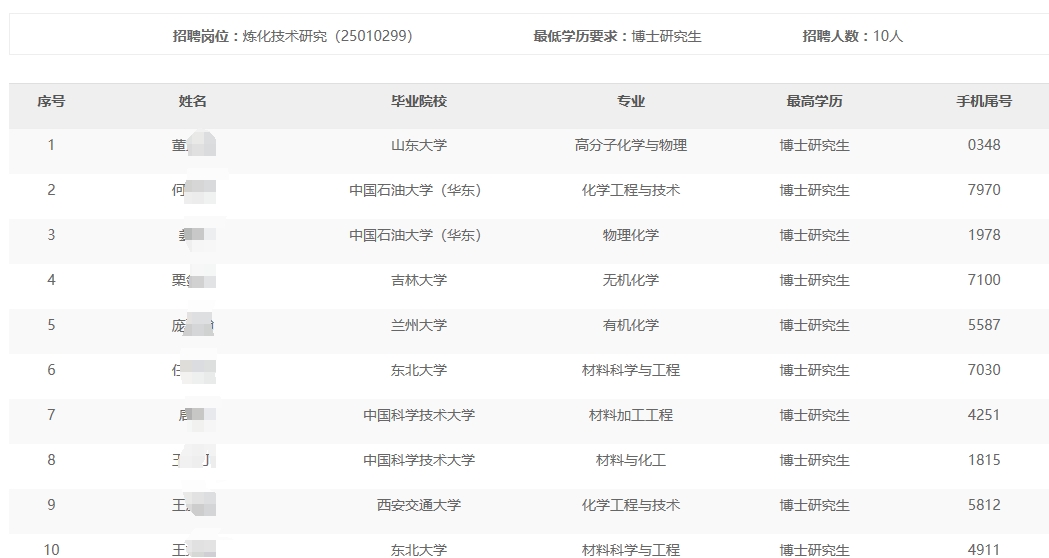Click the 高分子化学与物理 major cell
This screenshot has width=1049, height=558.
click(631, 145)
